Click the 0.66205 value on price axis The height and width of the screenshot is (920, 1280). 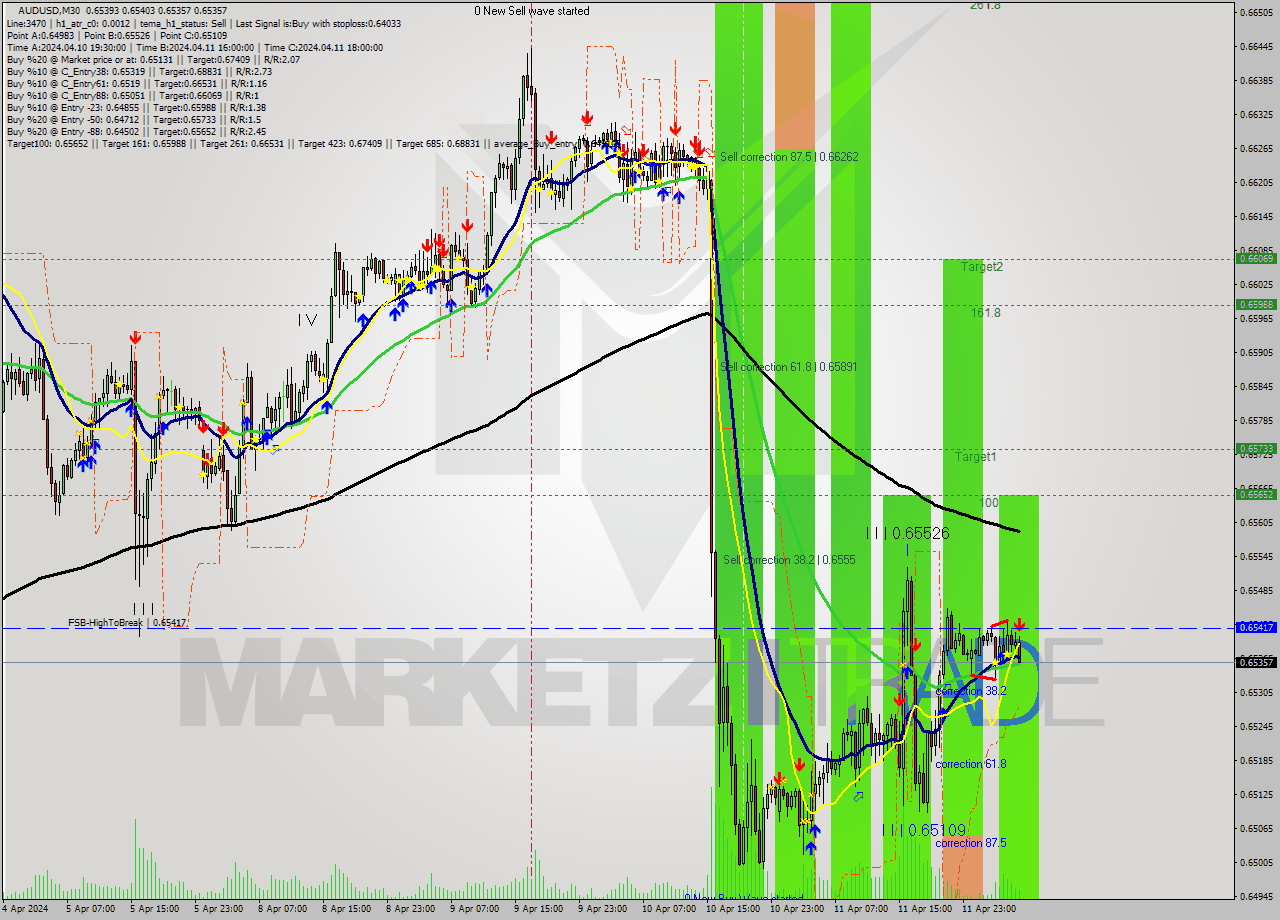pos(1256,182)
